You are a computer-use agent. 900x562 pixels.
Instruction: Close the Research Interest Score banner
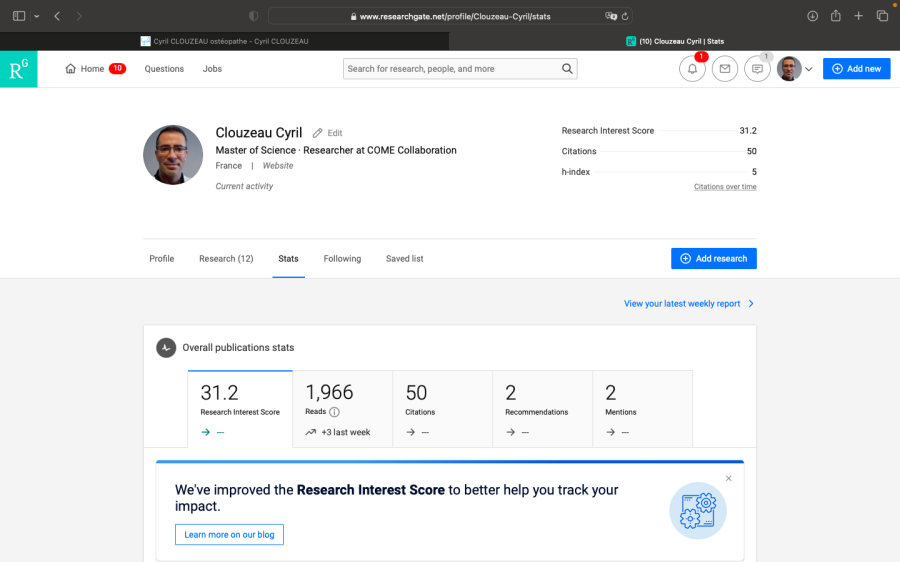pyautogui.click(x=729, y=479)
